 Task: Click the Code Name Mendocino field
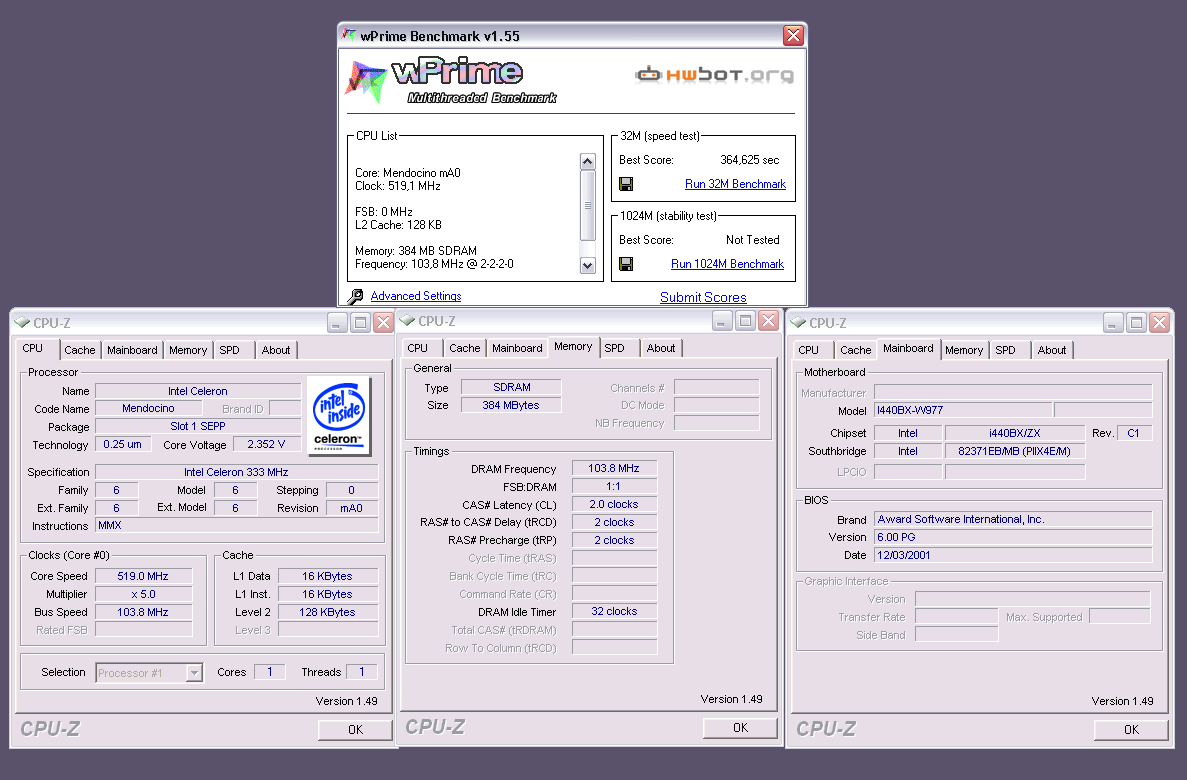point(148,408)
